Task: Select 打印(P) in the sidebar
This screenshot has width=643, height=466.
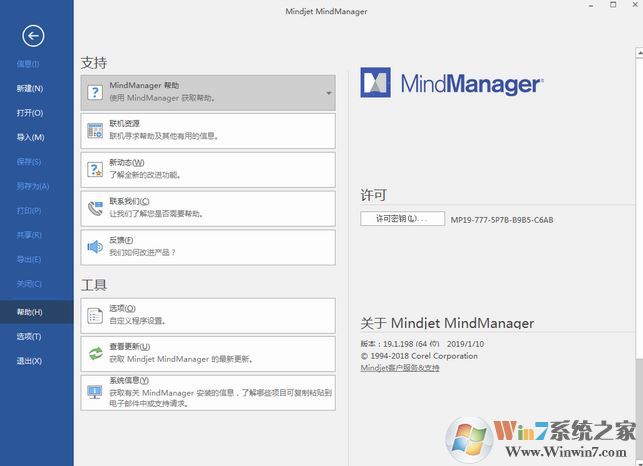Action: click(29, 210)
